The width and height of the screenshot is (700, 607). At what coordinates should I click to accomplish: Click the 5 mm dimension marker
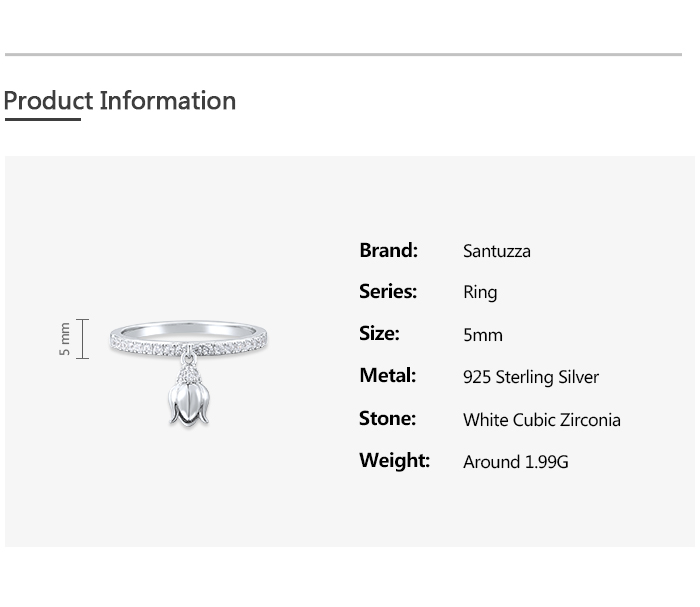point(74,339)
